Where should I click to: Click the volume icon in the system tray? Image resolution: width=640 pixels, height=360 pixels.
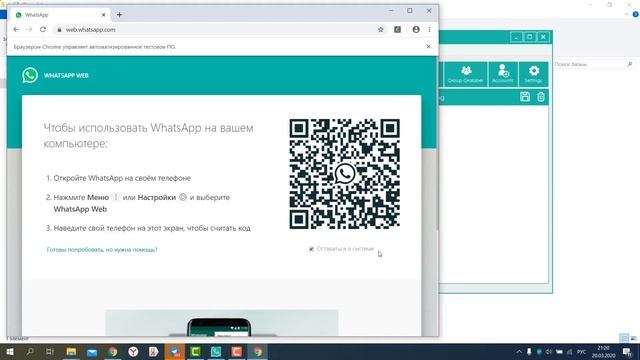coord(549,351)
